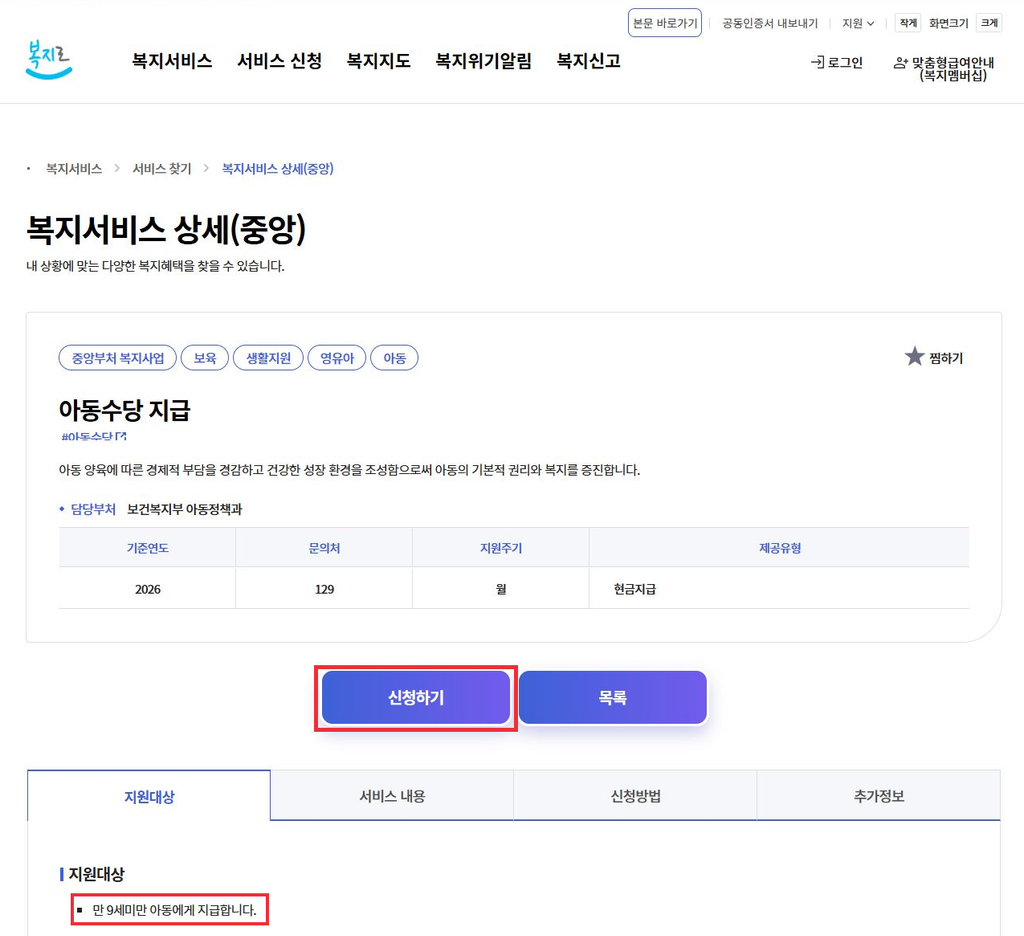Click the 목록 button

tap(613, 698)
